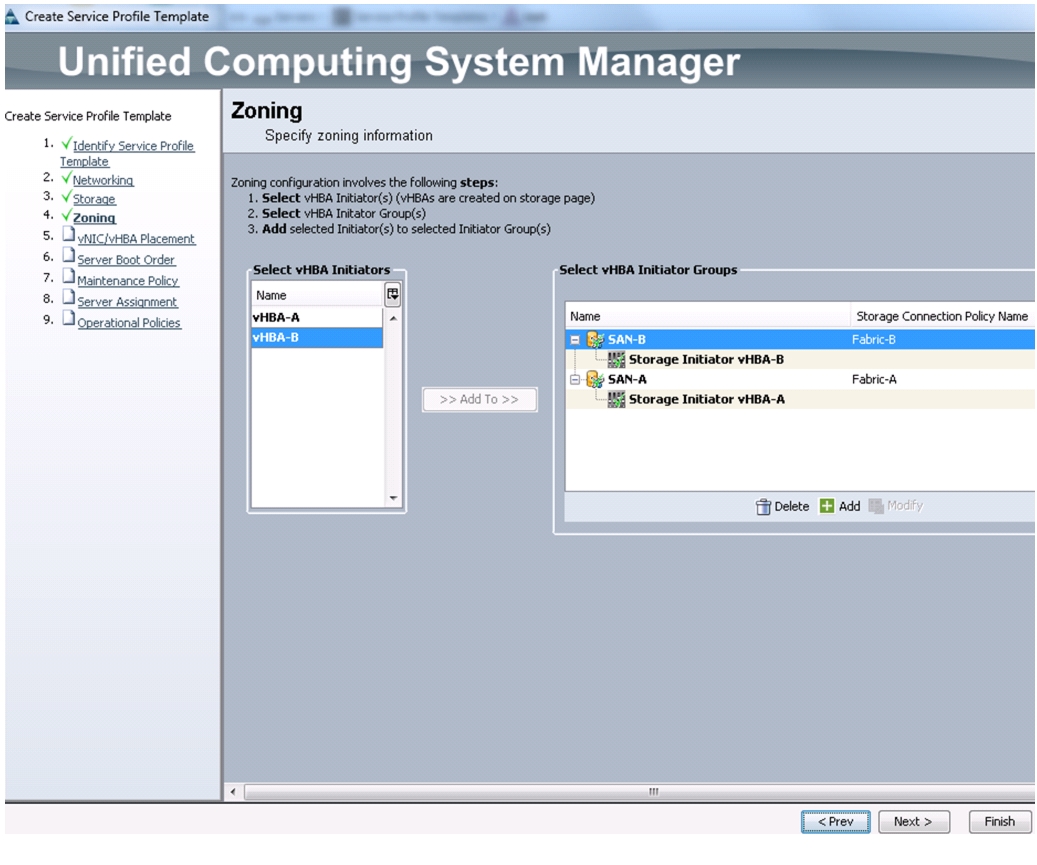Open the Maintenance Policy step
The width and height of the screenshot is (1037, 865).
(128, 281)
